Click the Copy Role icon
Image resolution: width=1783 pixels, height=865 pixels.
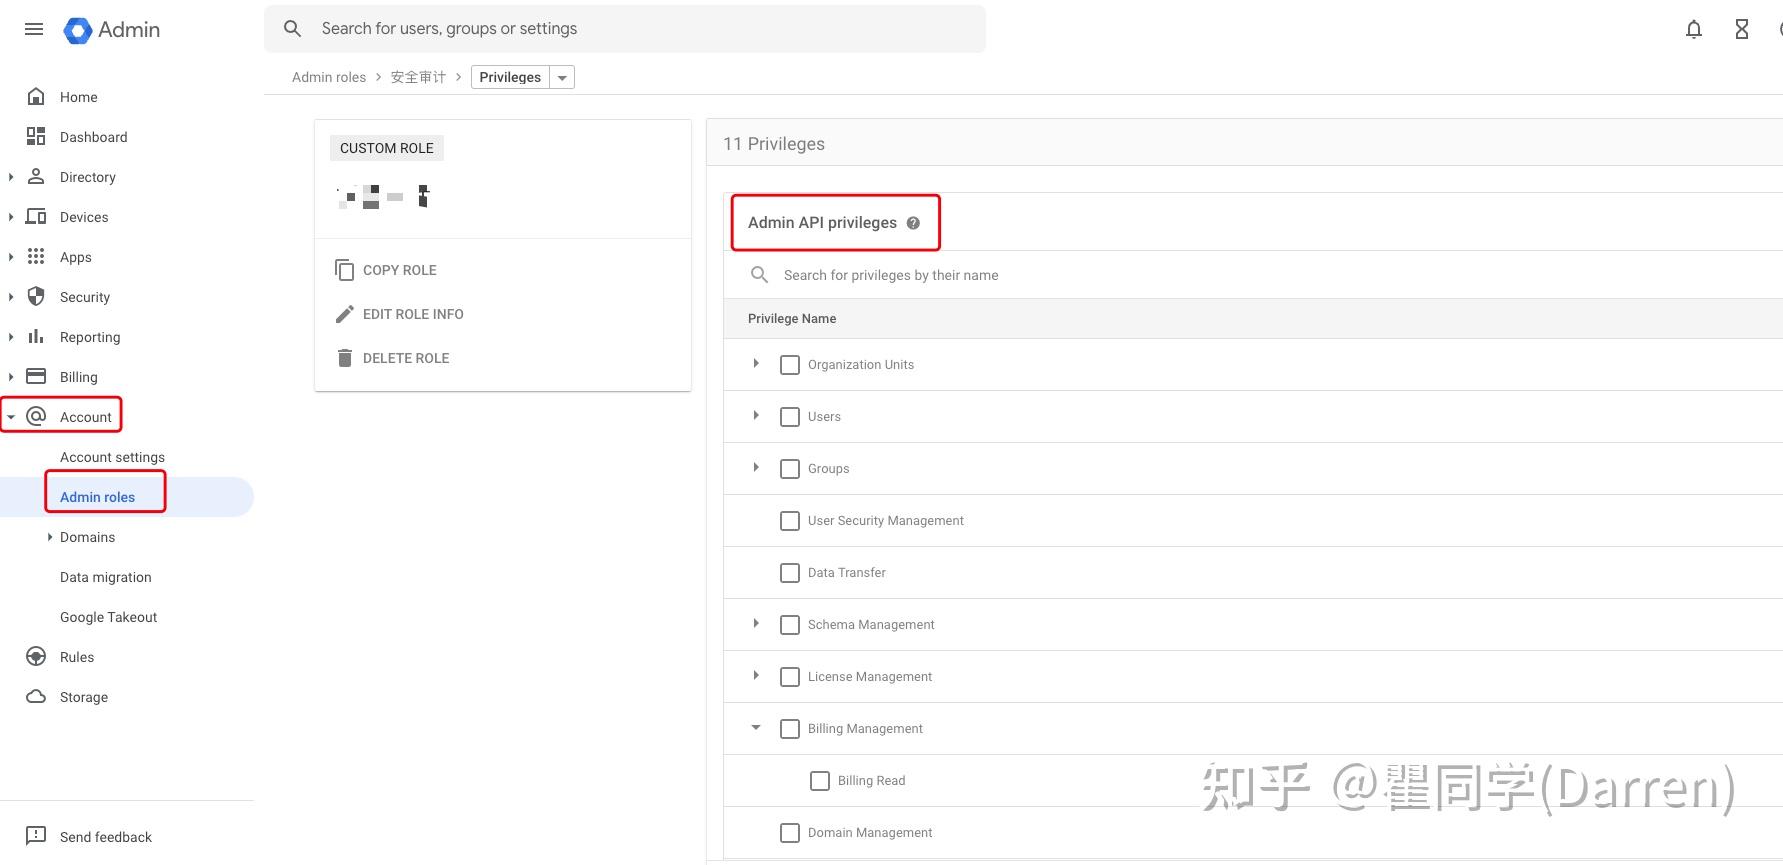(345, 270)
